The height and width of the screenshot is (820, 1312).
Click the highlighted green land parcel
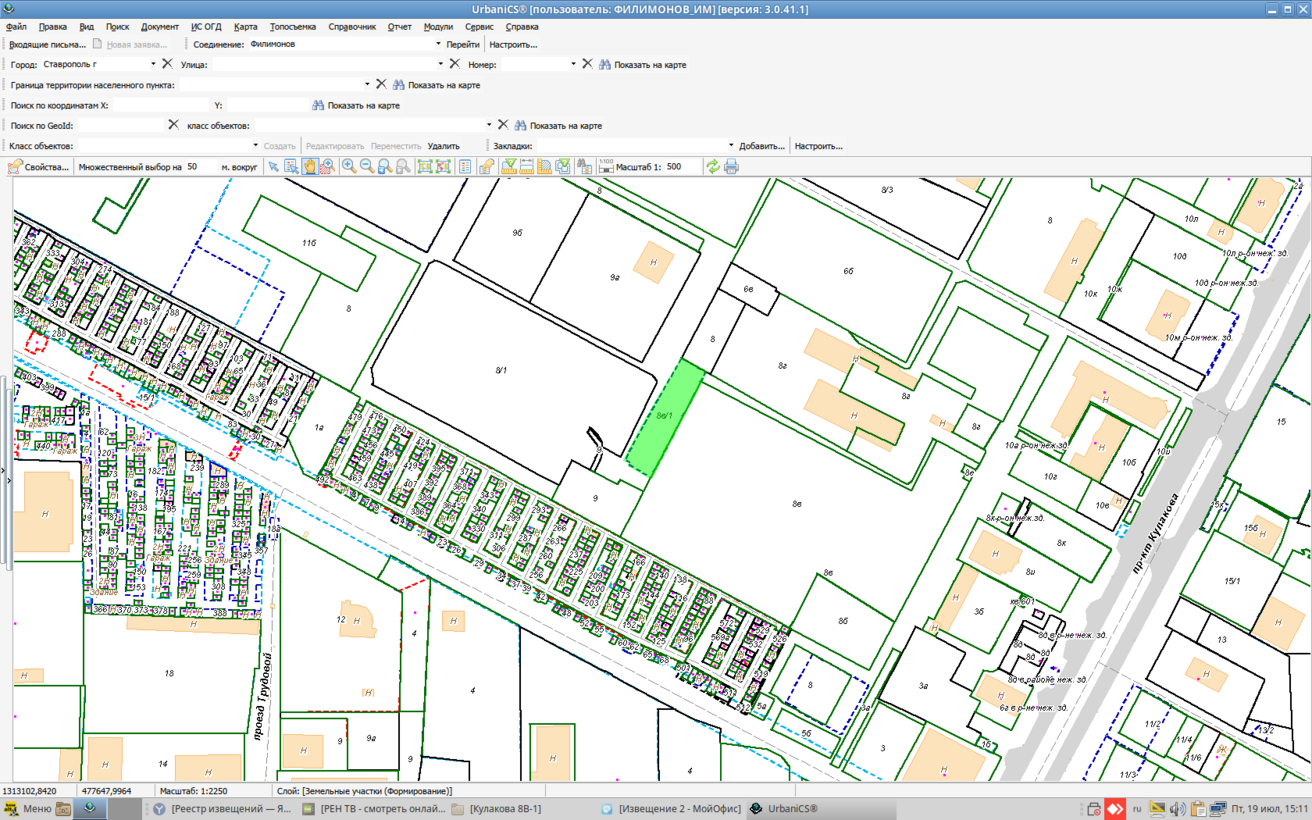click(665, 418)
